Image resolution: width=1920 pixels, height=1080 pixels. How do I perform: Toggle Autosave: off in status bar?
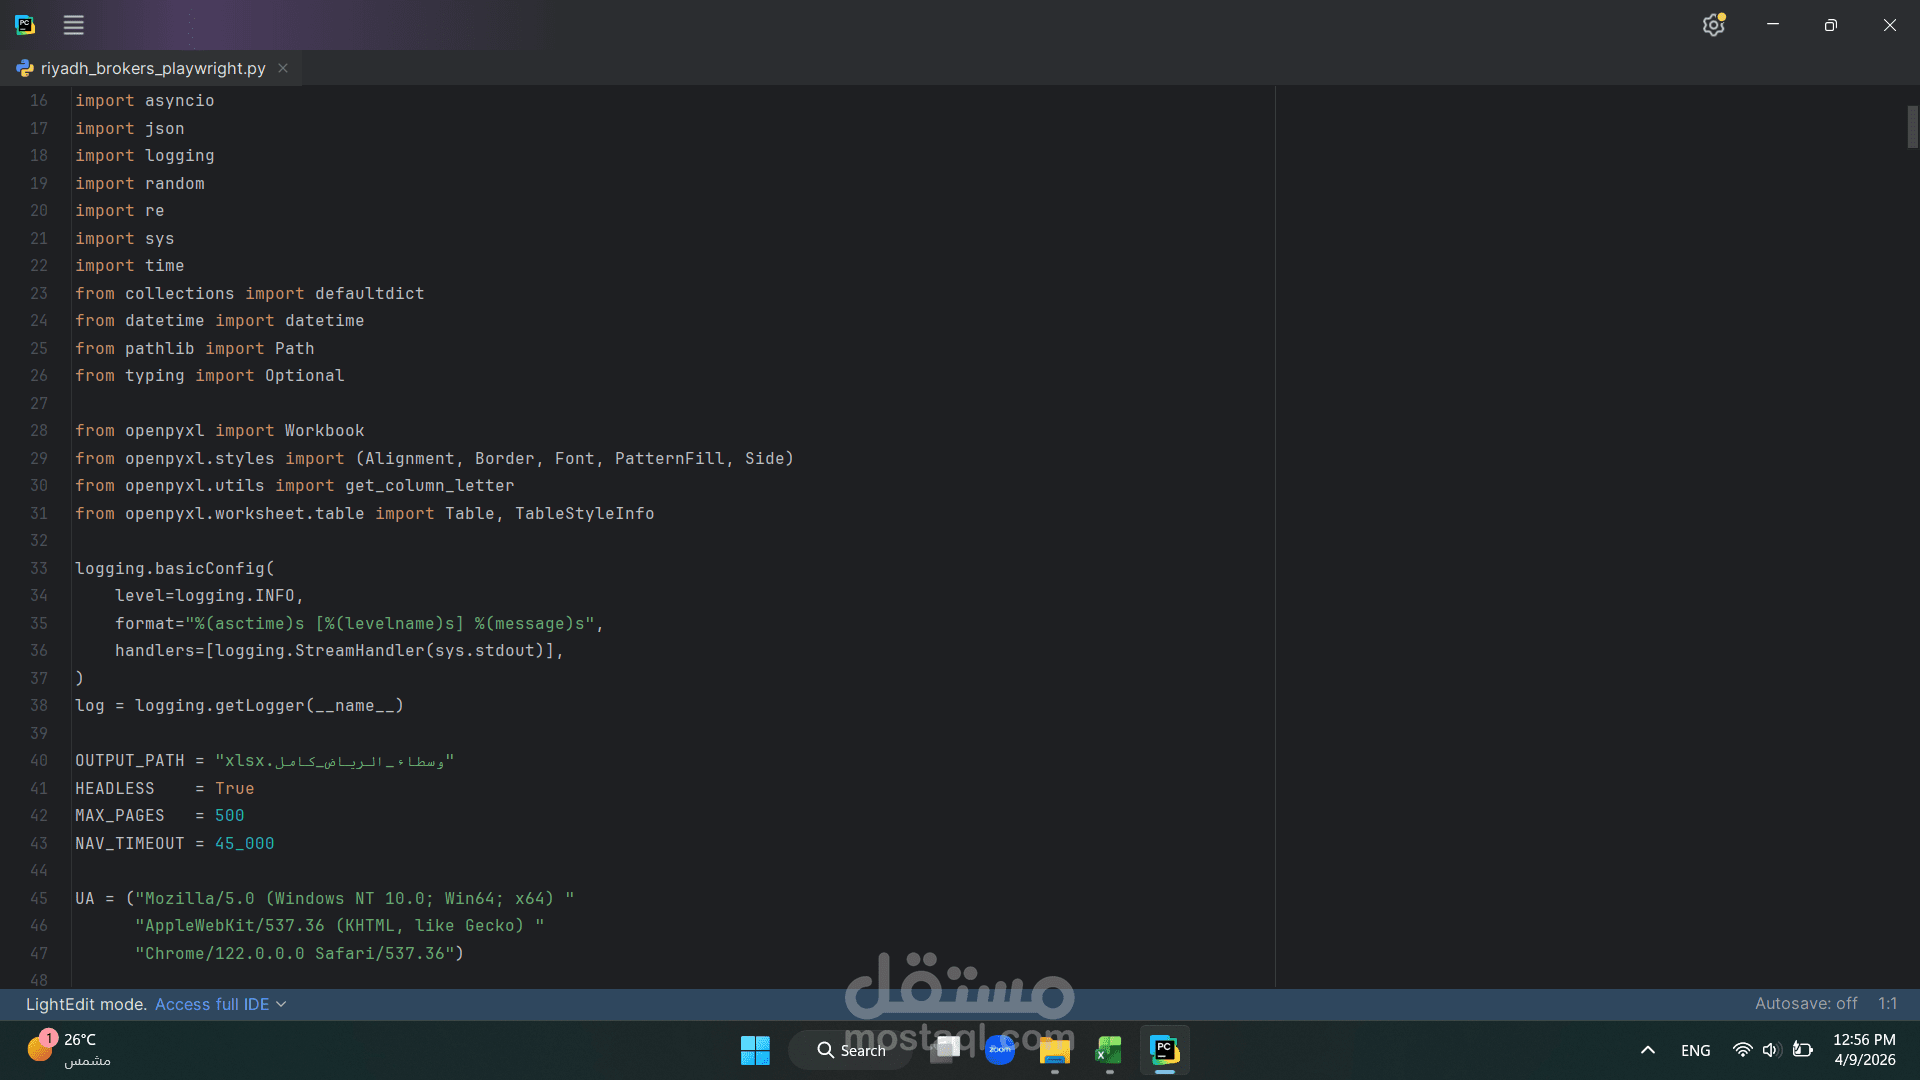(1805, 1003)
